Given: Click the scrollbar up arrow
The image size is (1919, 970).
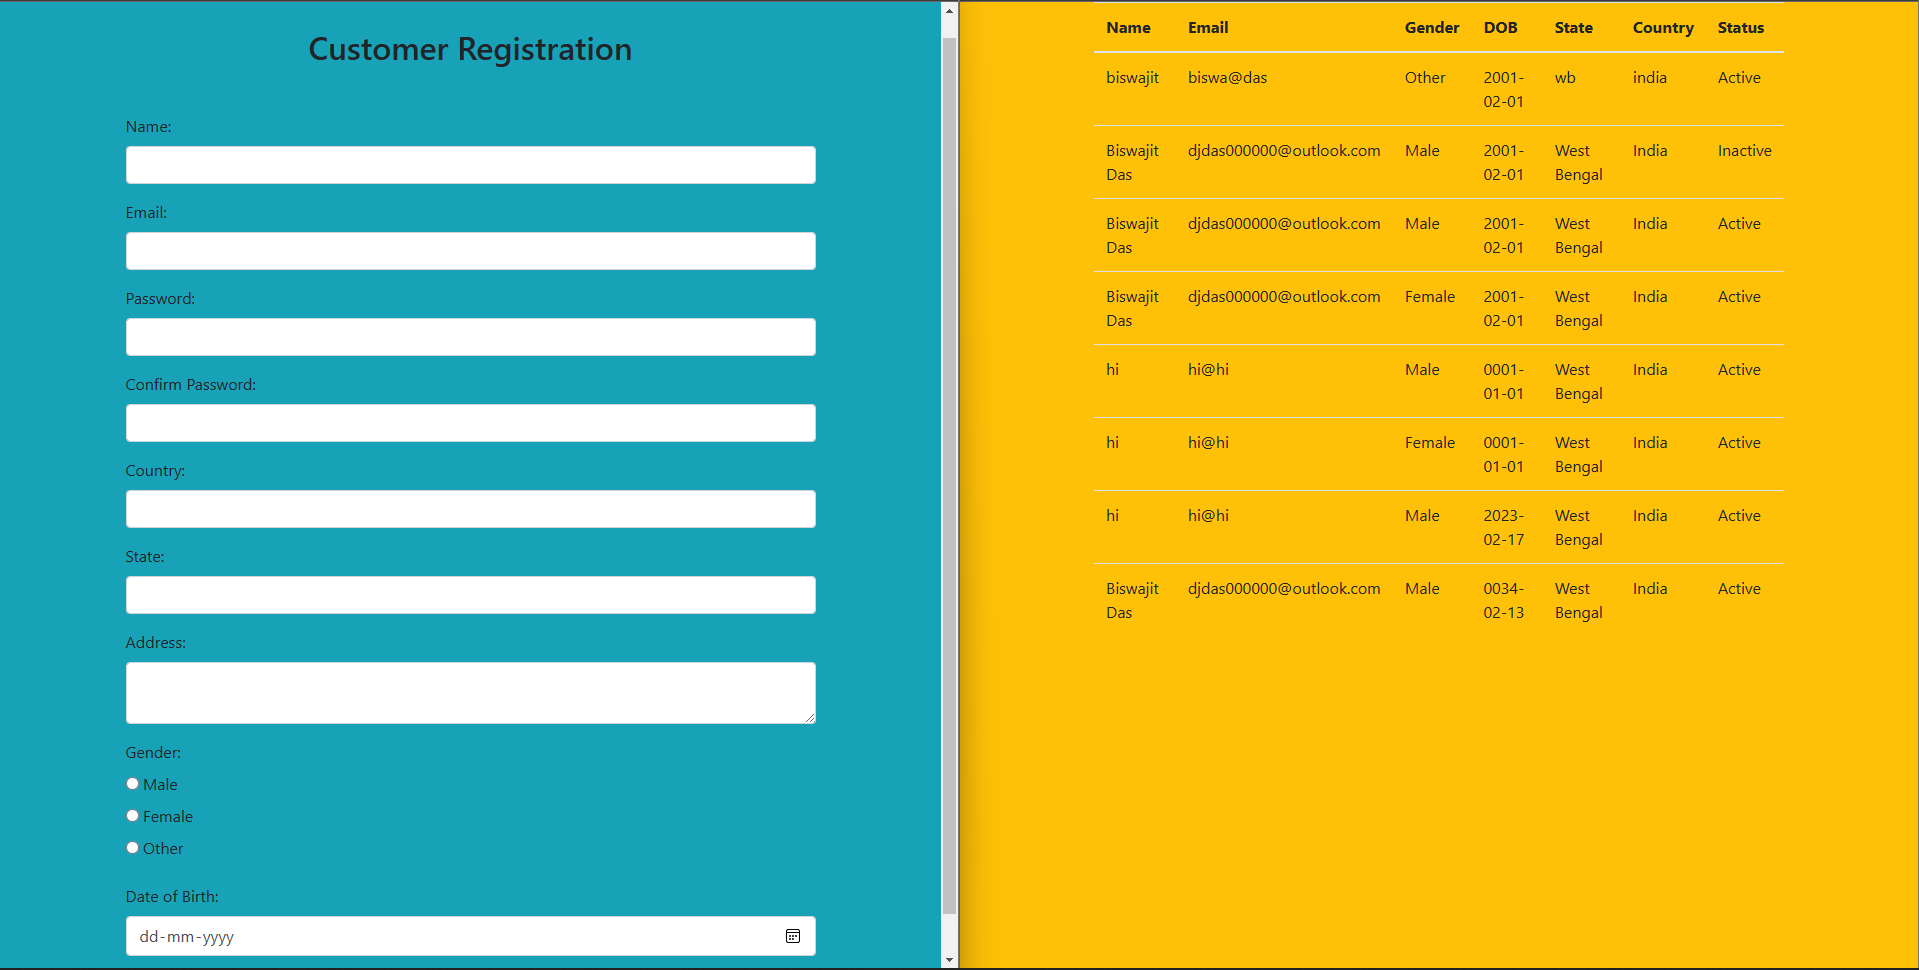Looking at the screenshot, I should 949,11.
